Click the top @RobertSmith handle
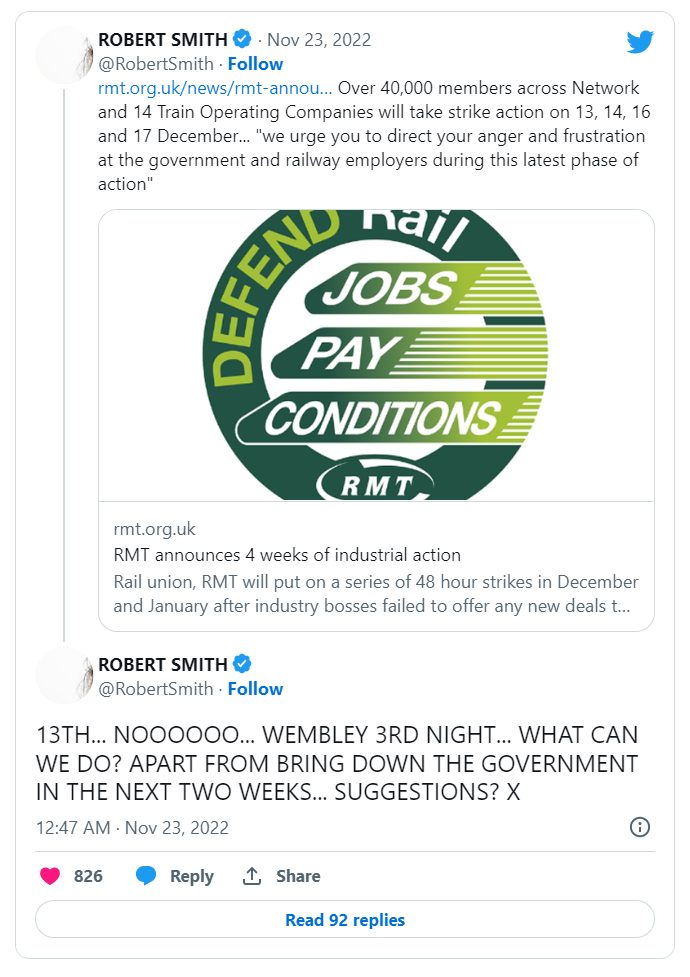 coord(156,64)
